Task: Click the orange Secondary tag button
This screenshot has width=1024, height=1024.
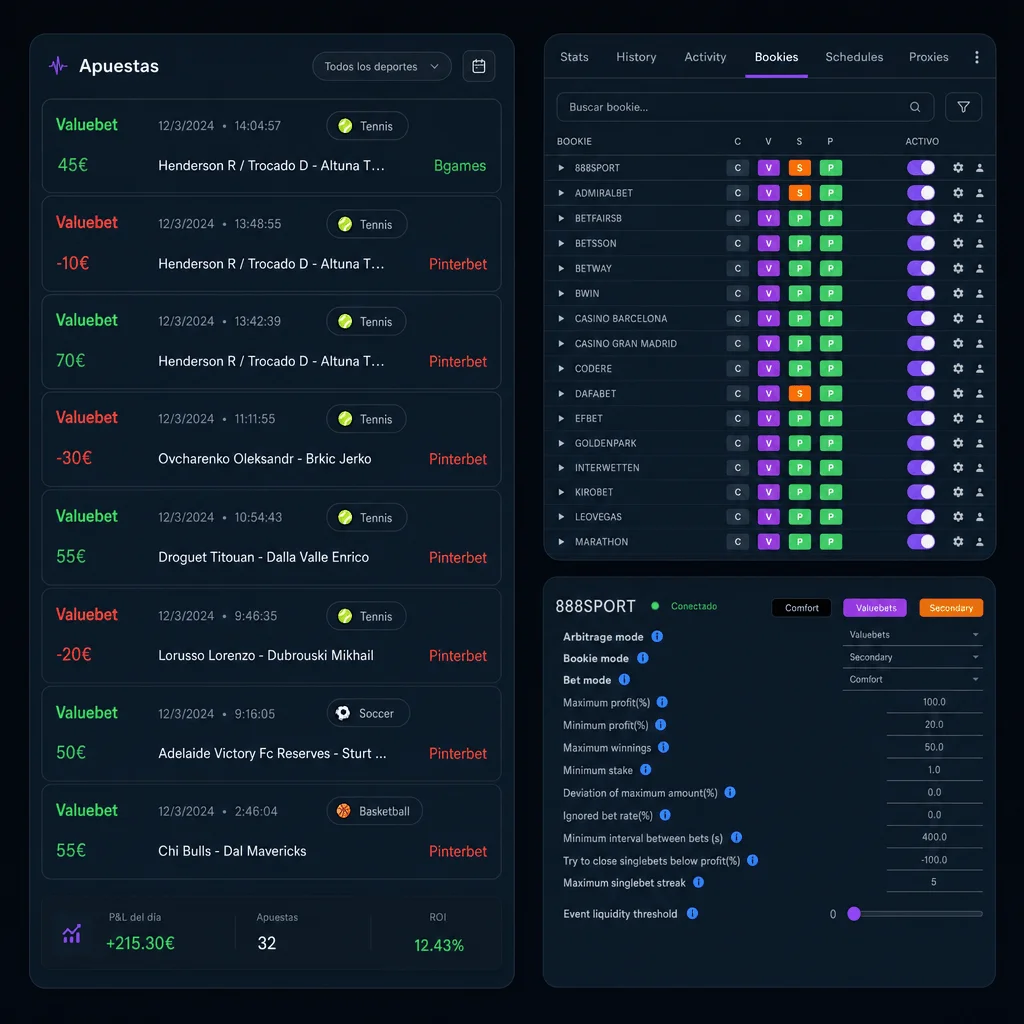Action: [x=950, y=607]
